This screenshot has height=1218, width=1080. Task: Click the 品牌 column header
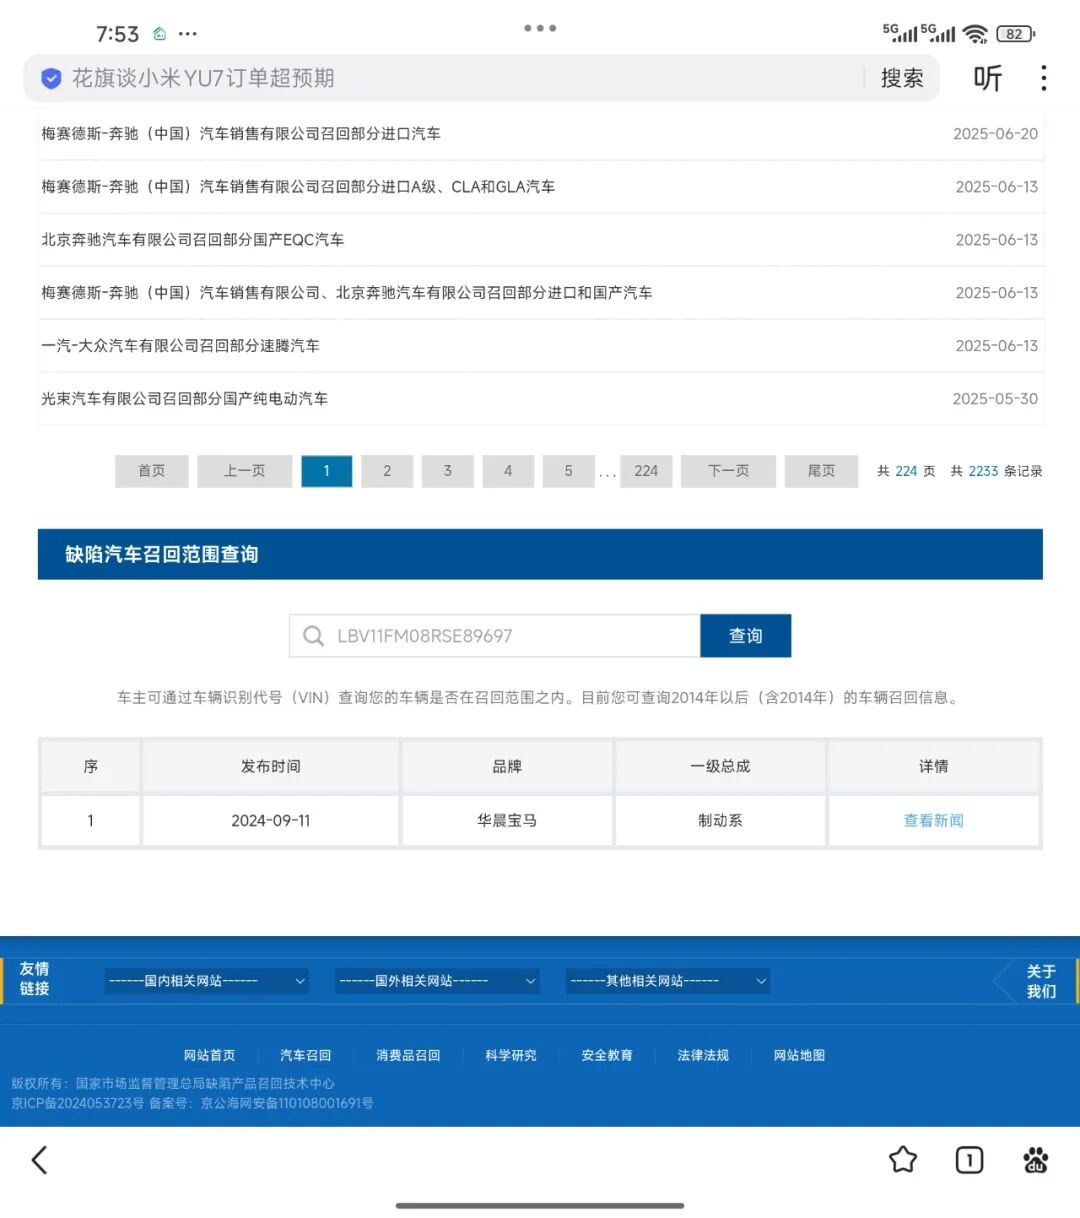pos(507,767)
